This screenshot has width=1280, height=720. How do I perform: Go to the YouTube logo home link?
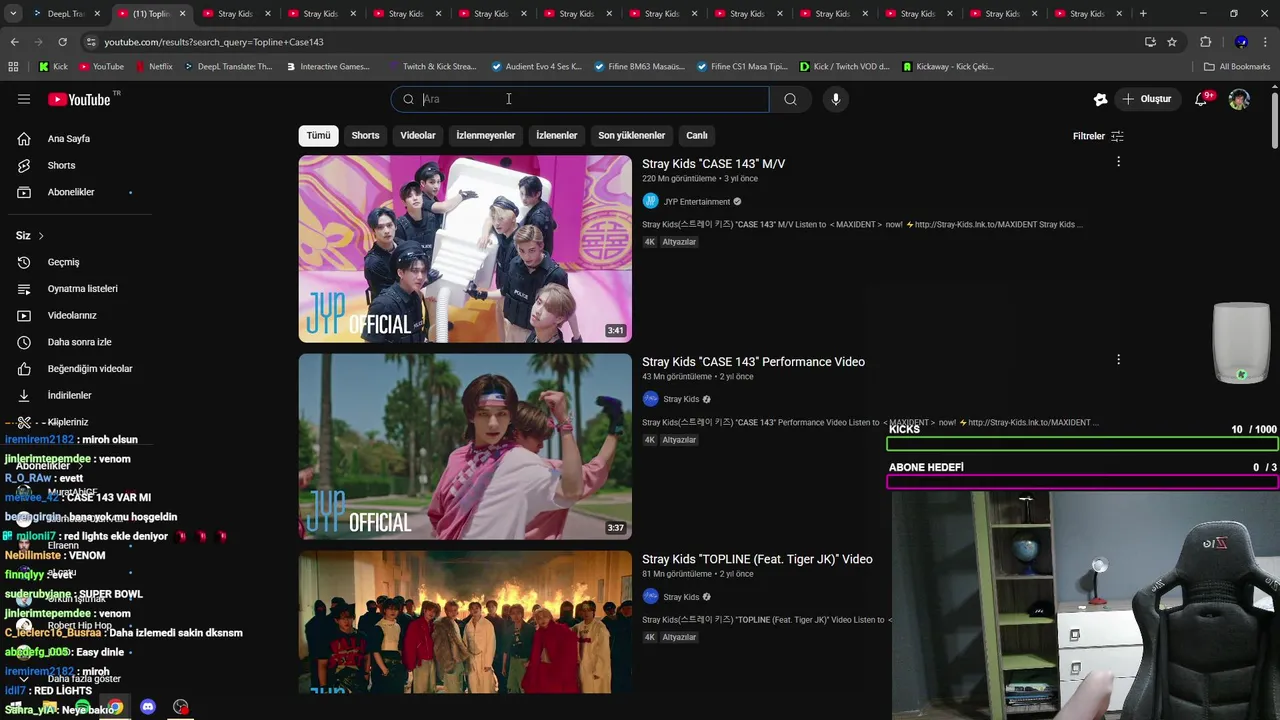79,99
